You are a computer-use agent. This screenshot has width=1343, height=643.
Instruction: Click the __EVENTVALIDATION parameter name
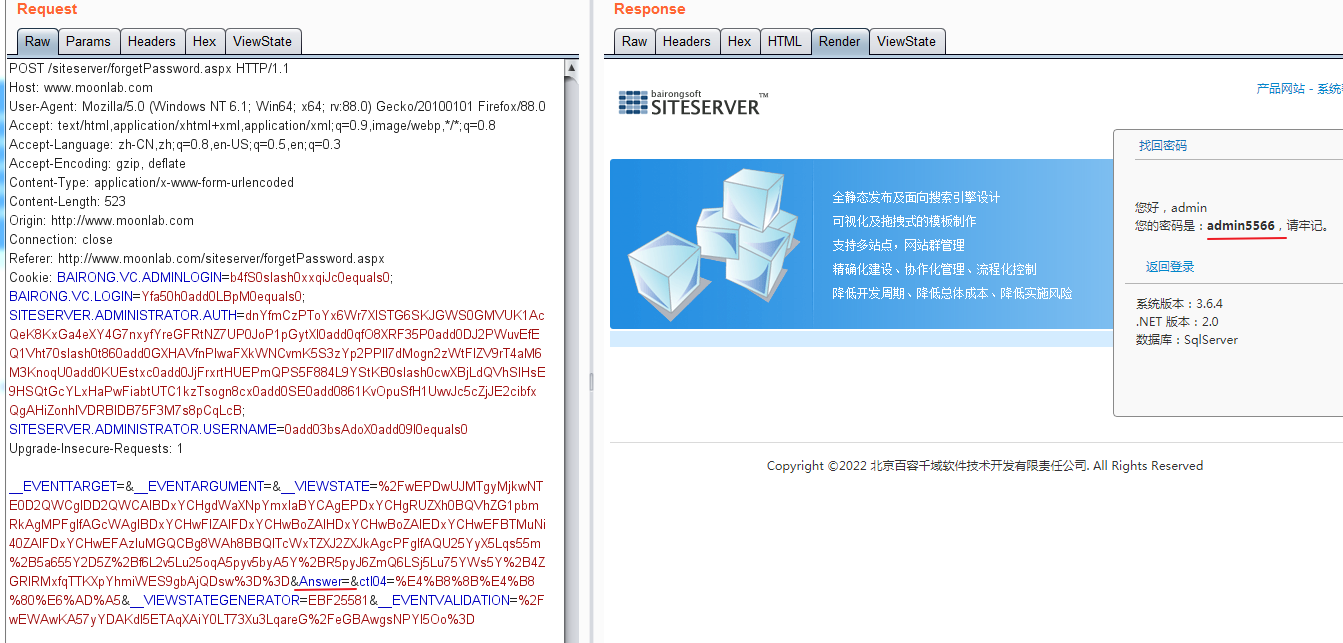pyautogui.click(x=446, y=601)
